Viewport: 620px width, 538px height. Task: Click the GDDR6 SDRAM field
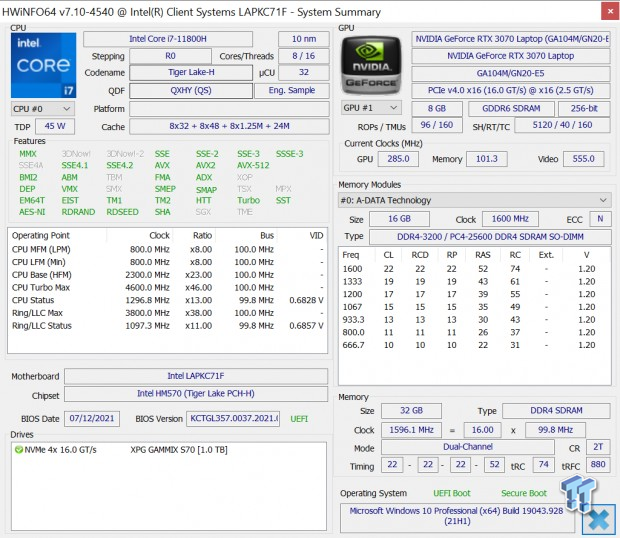coord(511,109)
